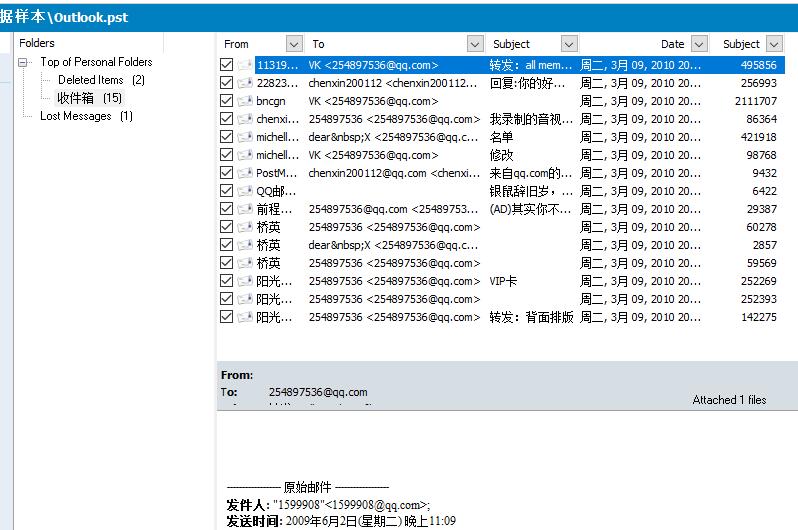The height and width of the screenshot is (530, 798).
Task: Click the rightmost Subject column header
Action: (741, 44)
